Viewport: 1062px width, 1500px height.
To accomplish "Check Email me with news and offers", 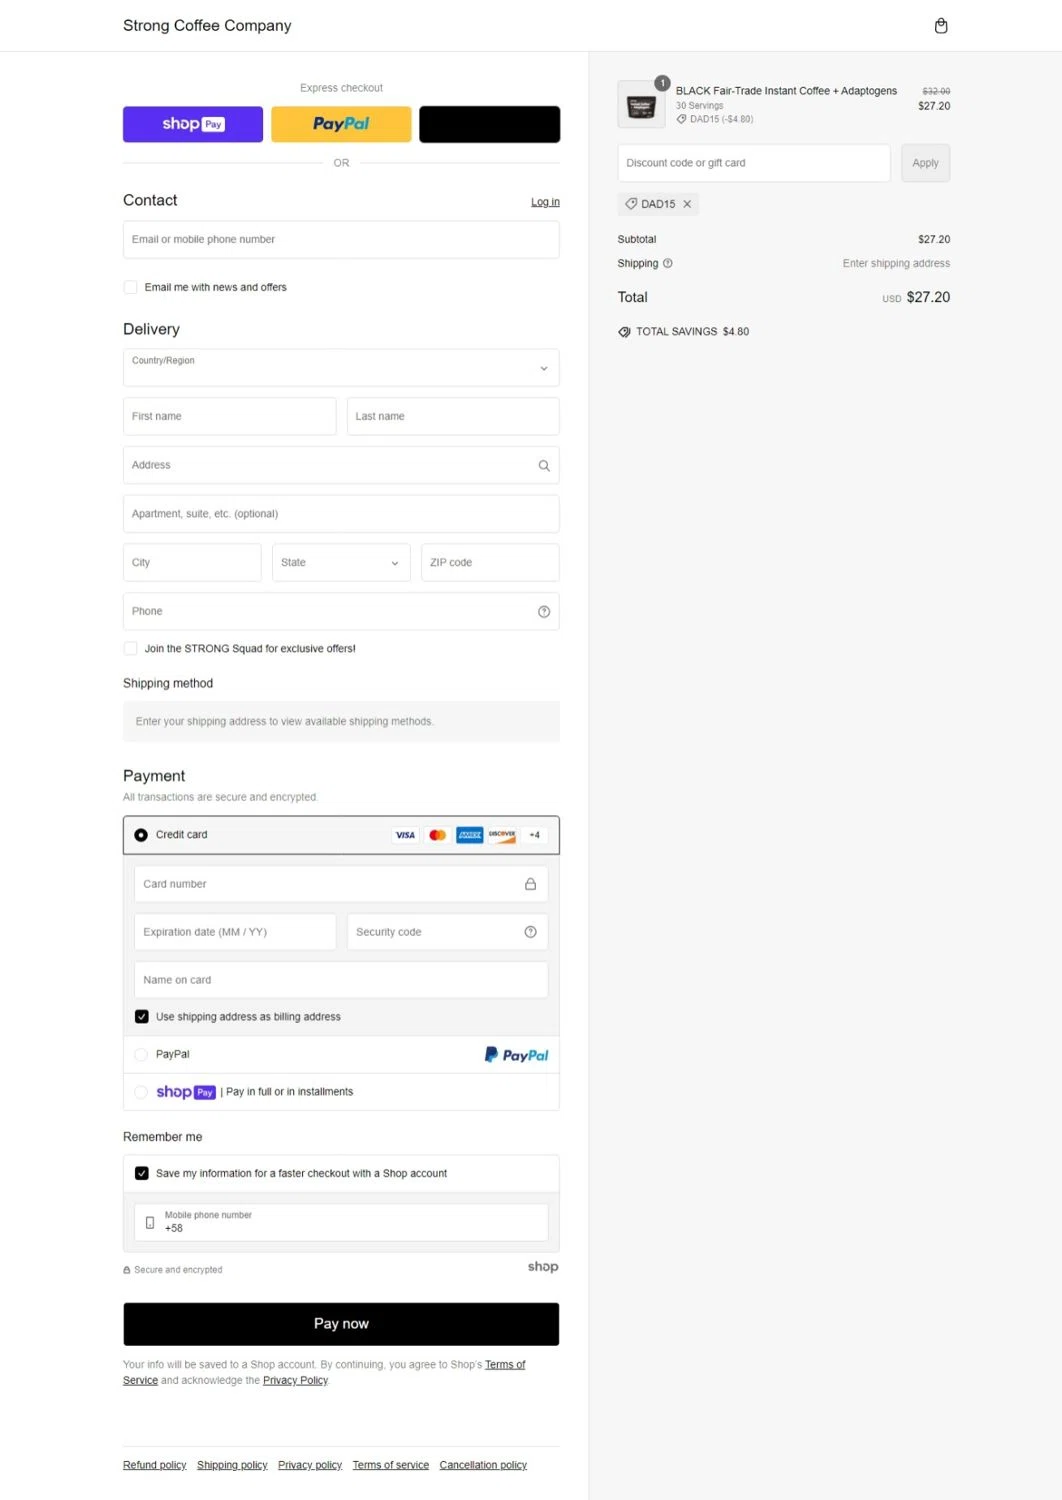I will [x=131, y=288].
